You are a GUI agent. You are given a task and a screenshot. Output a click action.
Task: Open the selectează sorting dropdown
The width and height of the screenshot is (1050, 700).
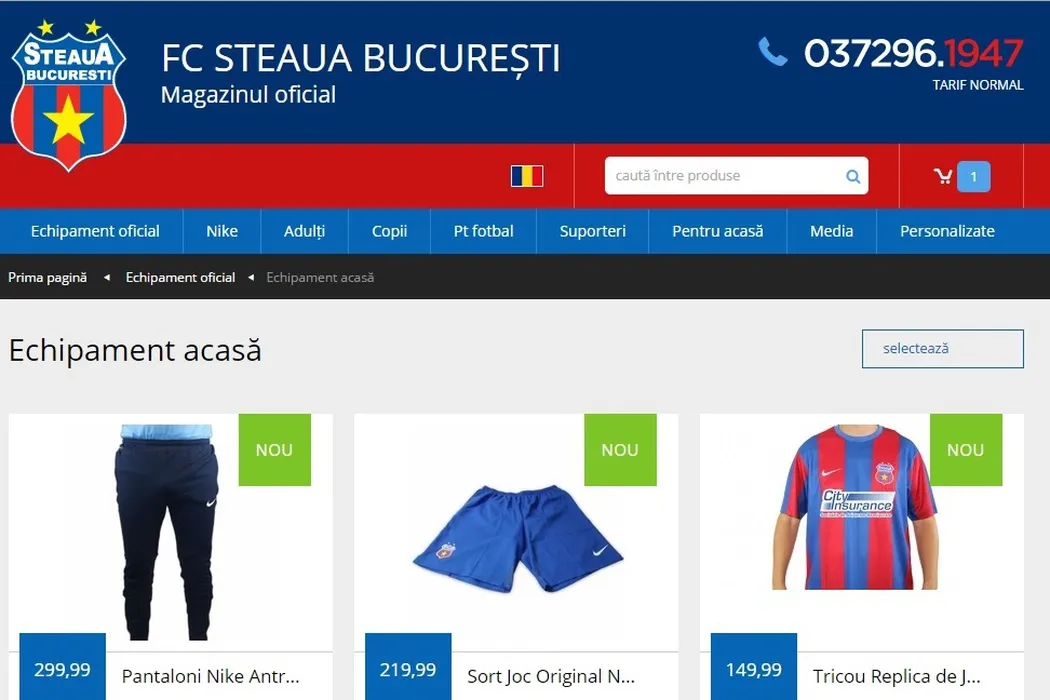pos(943,348)
